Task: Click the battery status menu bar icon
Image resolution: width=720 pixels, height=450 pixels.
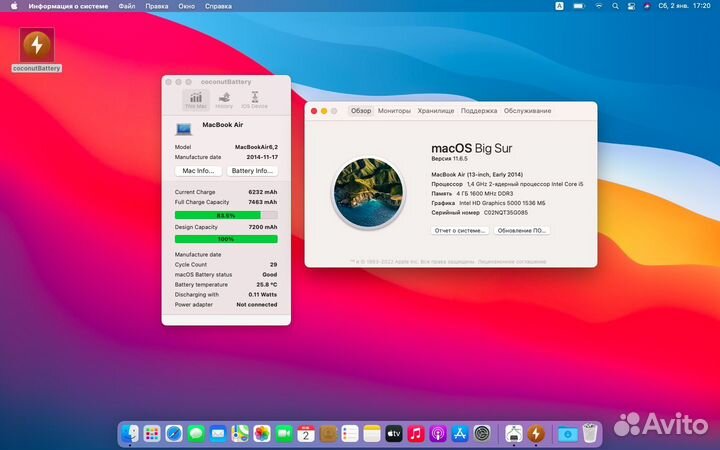Action: click(579, 6)
